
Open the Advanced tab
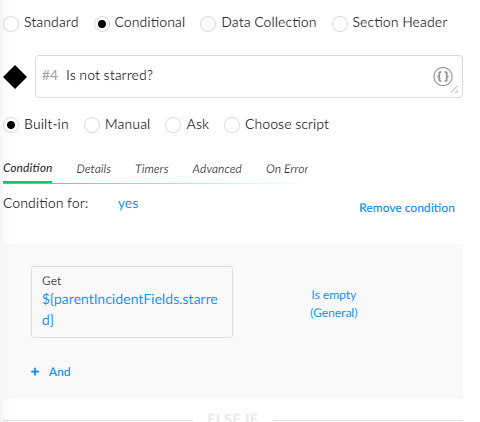pos(217,169)
